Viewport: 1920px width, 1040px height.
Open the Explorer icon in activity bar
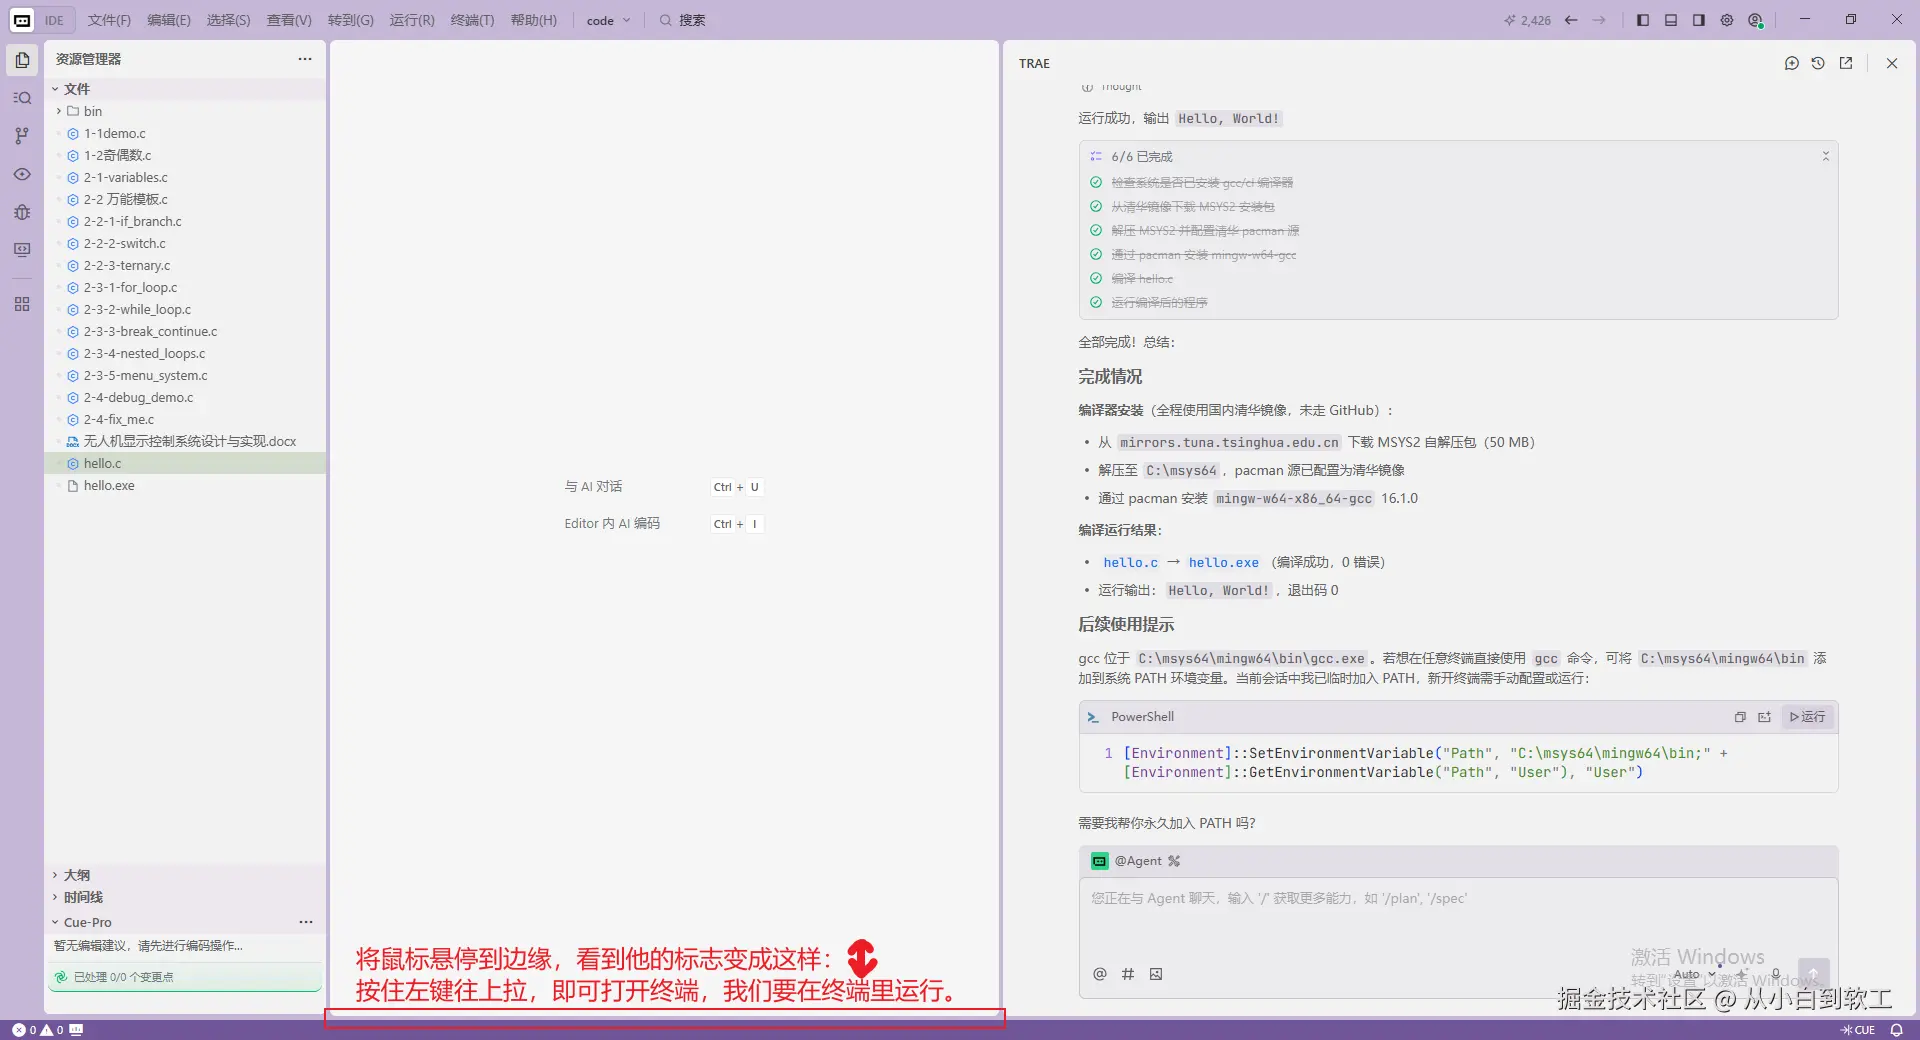22,60
